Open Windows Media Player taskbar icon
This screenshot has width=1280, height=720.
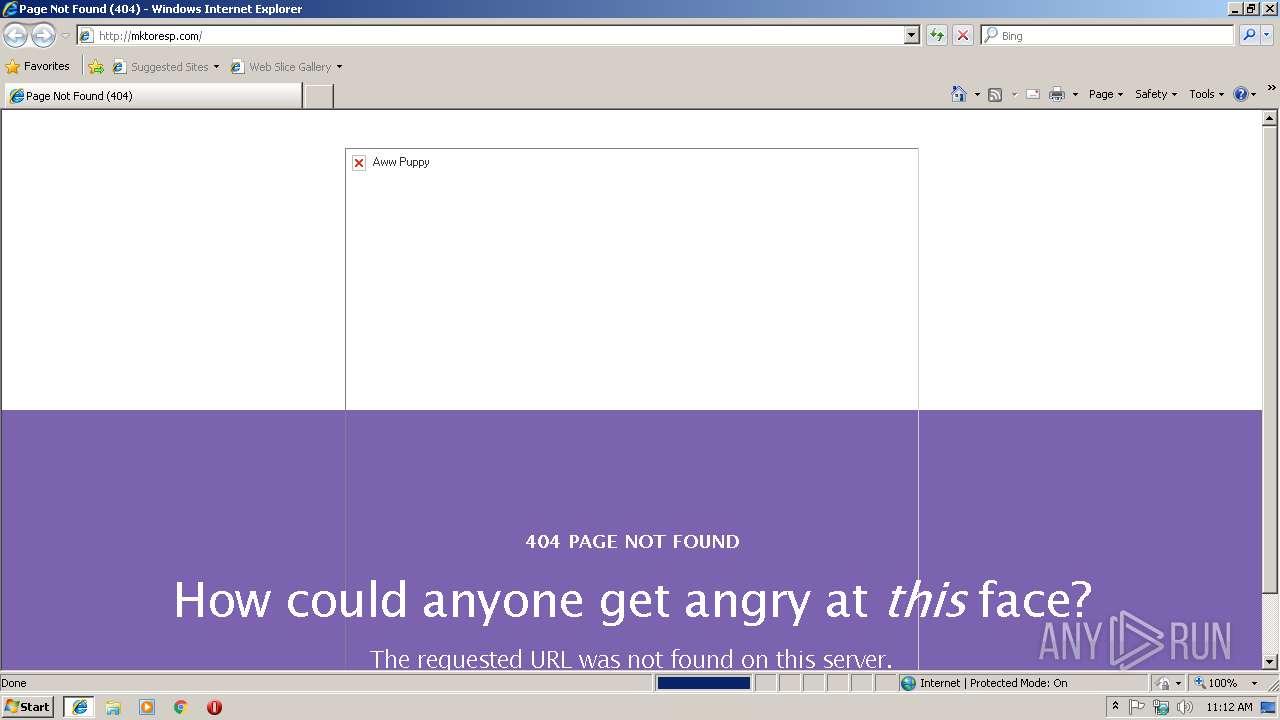147,707
